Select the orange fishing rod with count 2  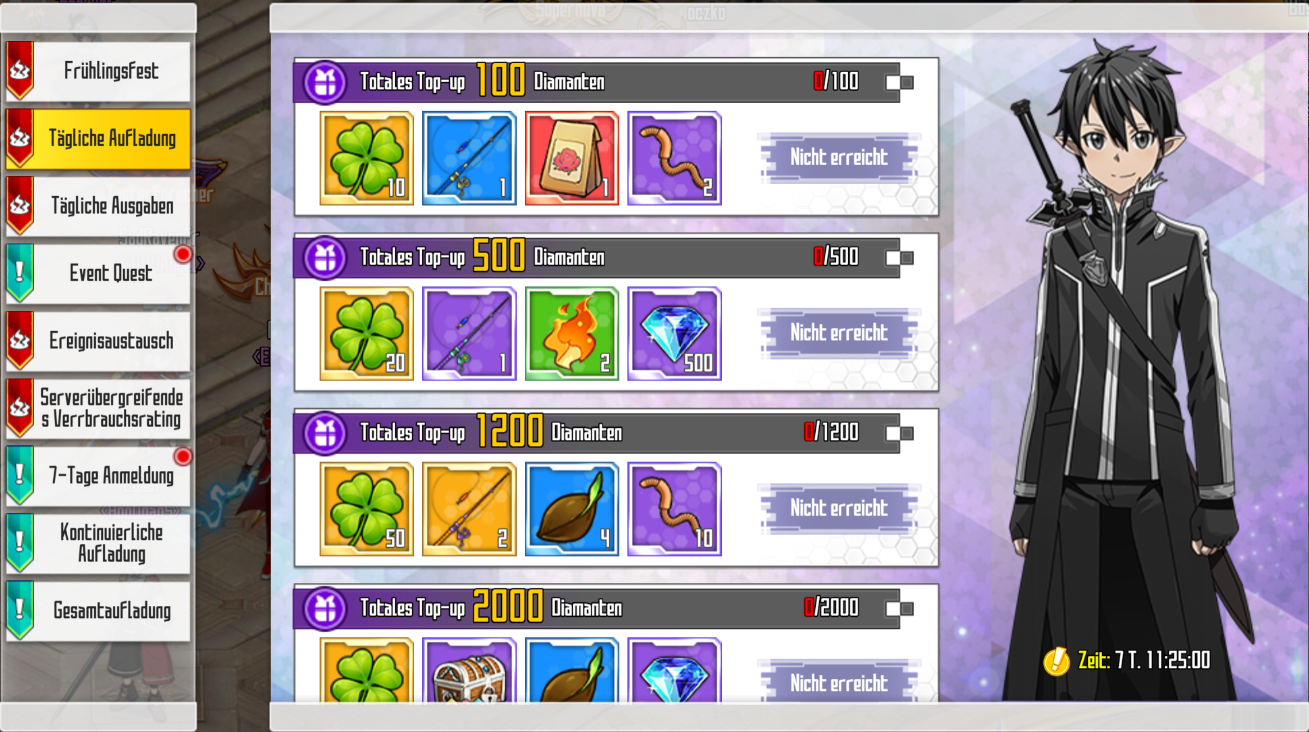click(x=469, y=509)
